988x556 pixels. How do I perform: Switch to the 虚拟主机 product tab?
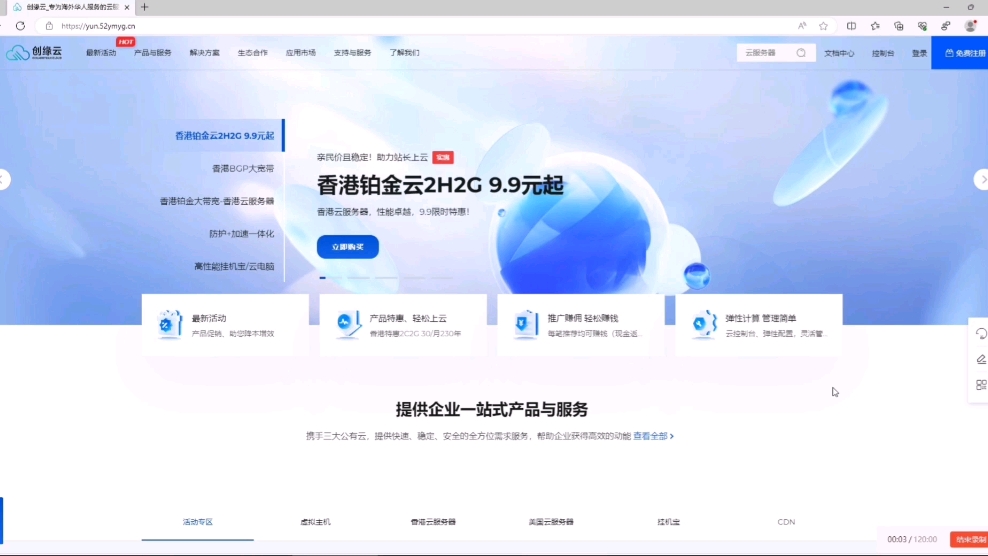315,522
